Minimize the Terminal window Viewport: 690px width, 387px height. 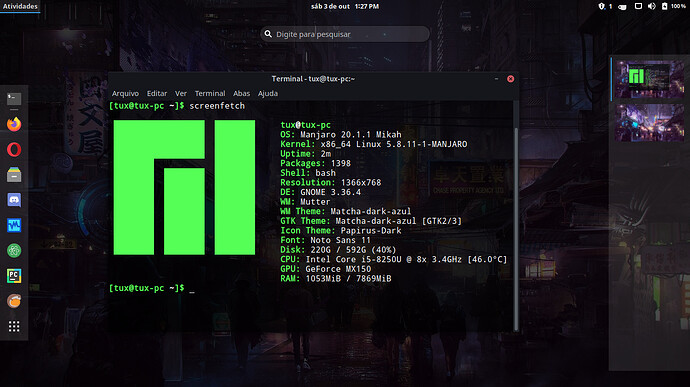click(x=496, y=79)
